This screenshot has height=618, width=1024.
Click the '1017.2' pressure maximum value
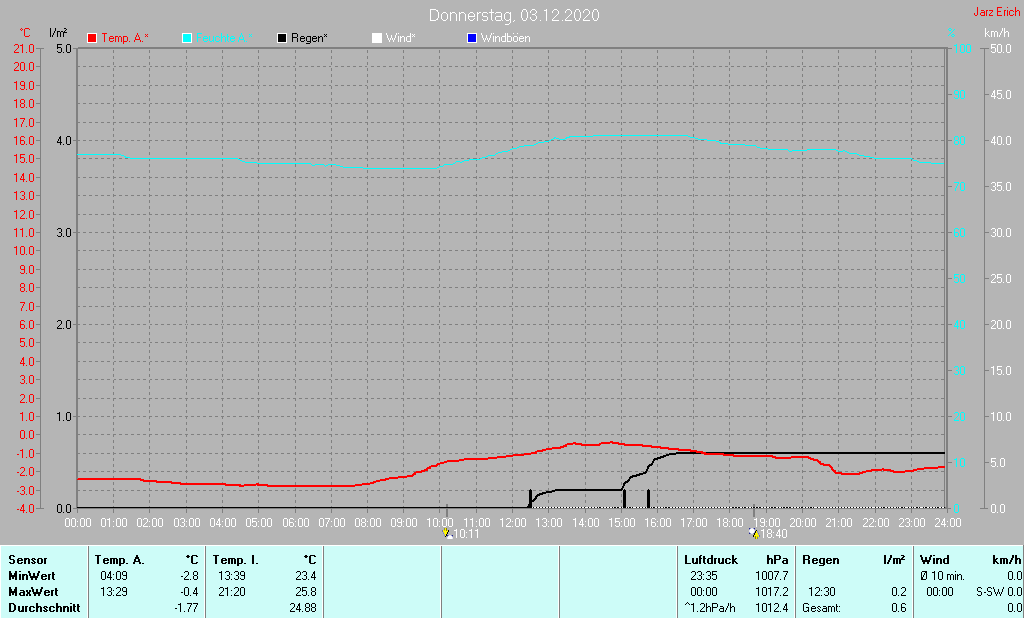point(772,592)
